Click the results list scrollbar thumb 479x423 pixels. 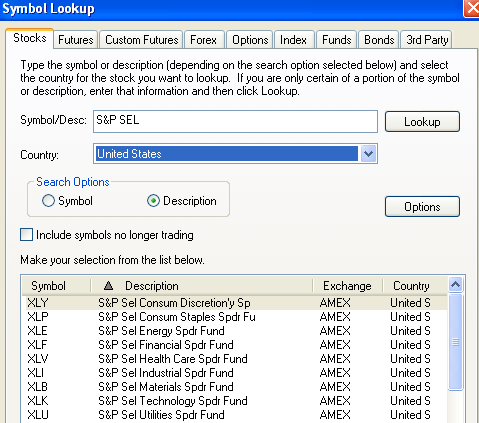pos(456,342)
